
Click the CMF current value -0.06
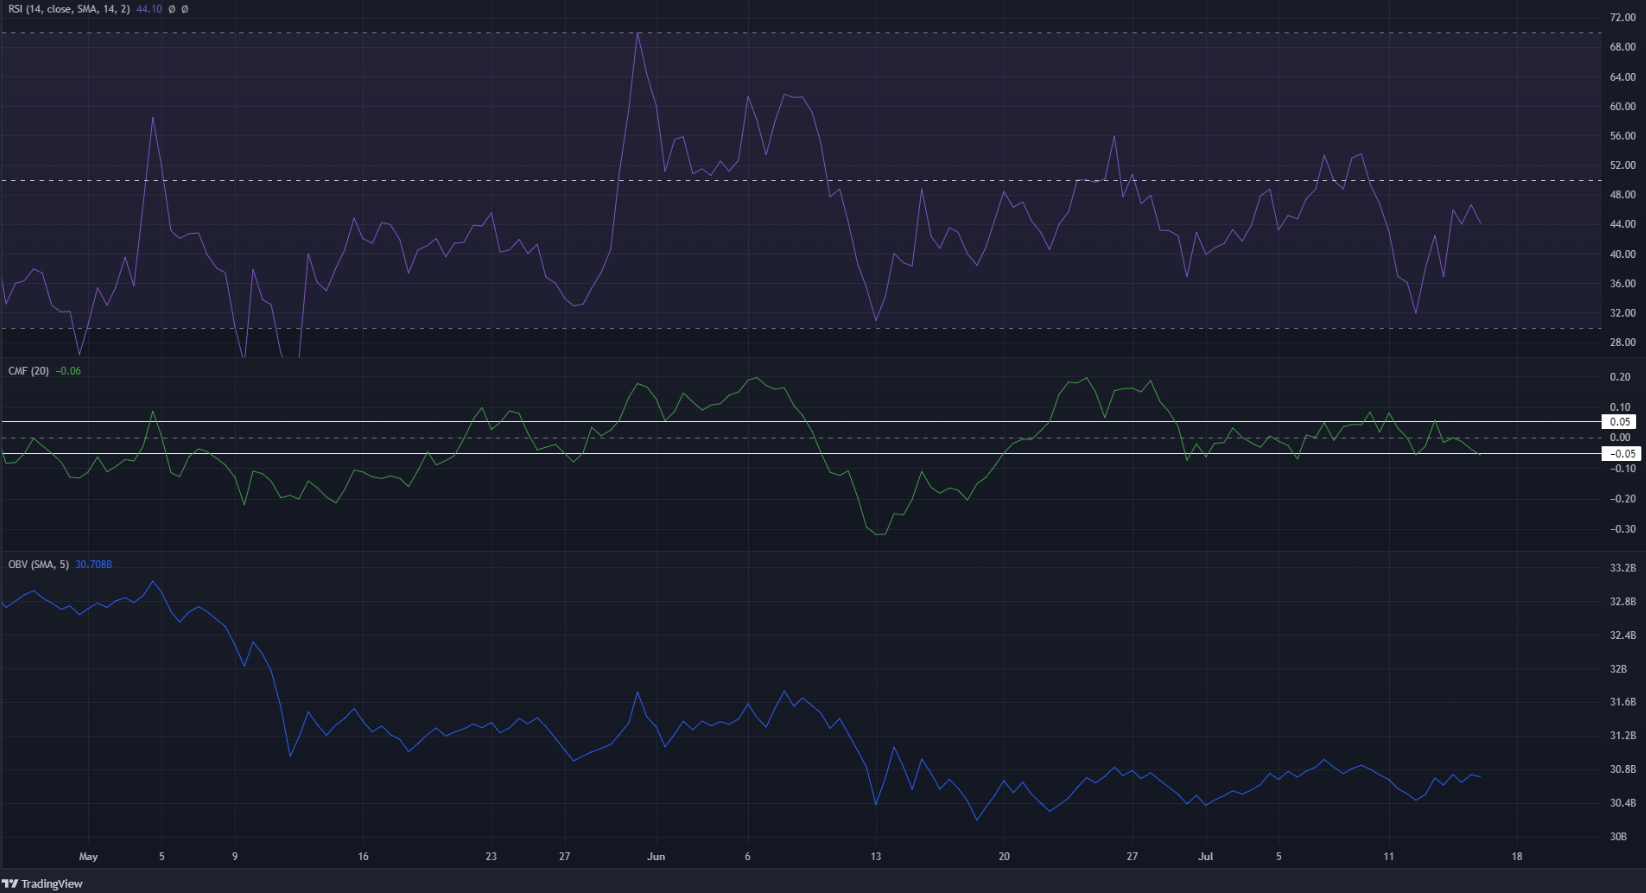[68, 371]
